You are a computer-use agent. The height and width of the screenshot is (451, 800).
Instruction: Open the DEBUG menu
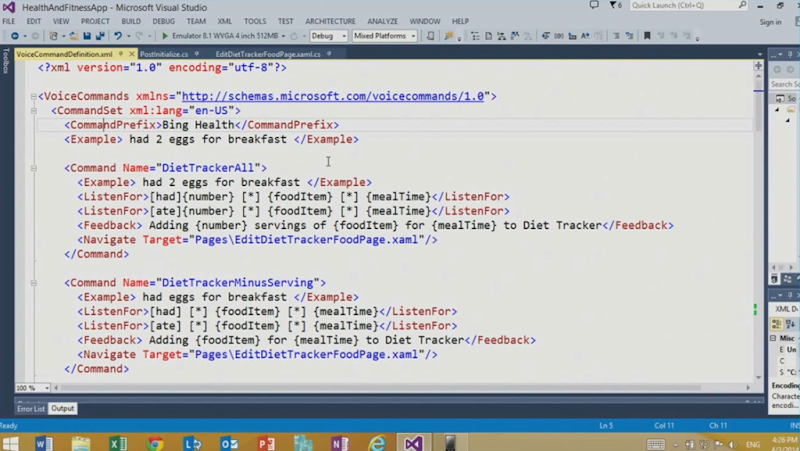point(163,21)
